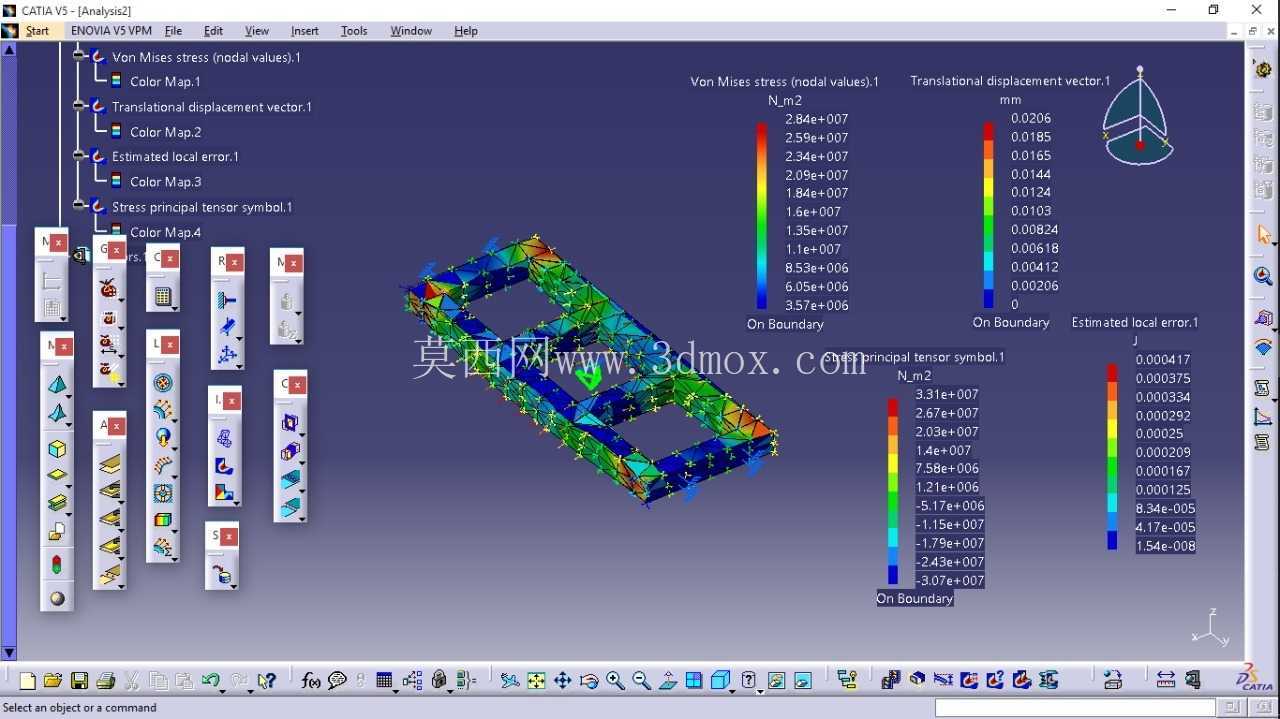Click the command input field
This screenshot has width=1280, height=719.
pyautogui.click(x=1075, y=708)
